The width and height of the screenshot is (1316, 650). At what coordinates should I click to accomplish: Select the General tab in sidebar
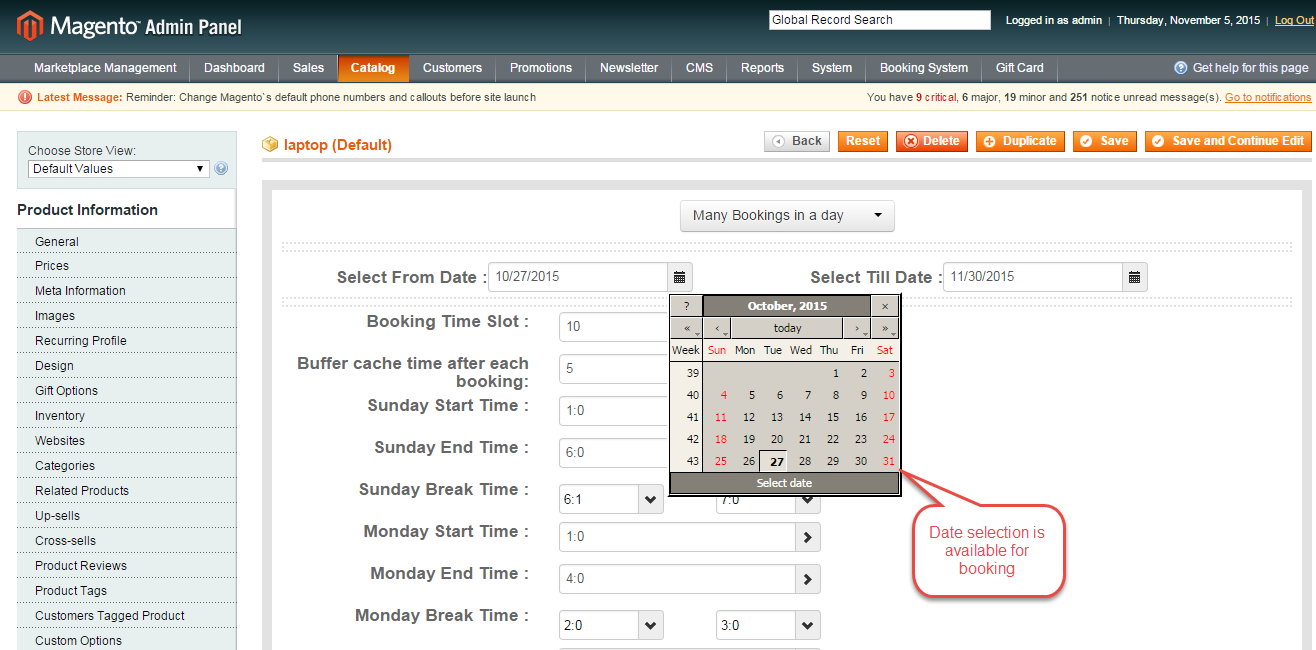click(x=127, y=241)
